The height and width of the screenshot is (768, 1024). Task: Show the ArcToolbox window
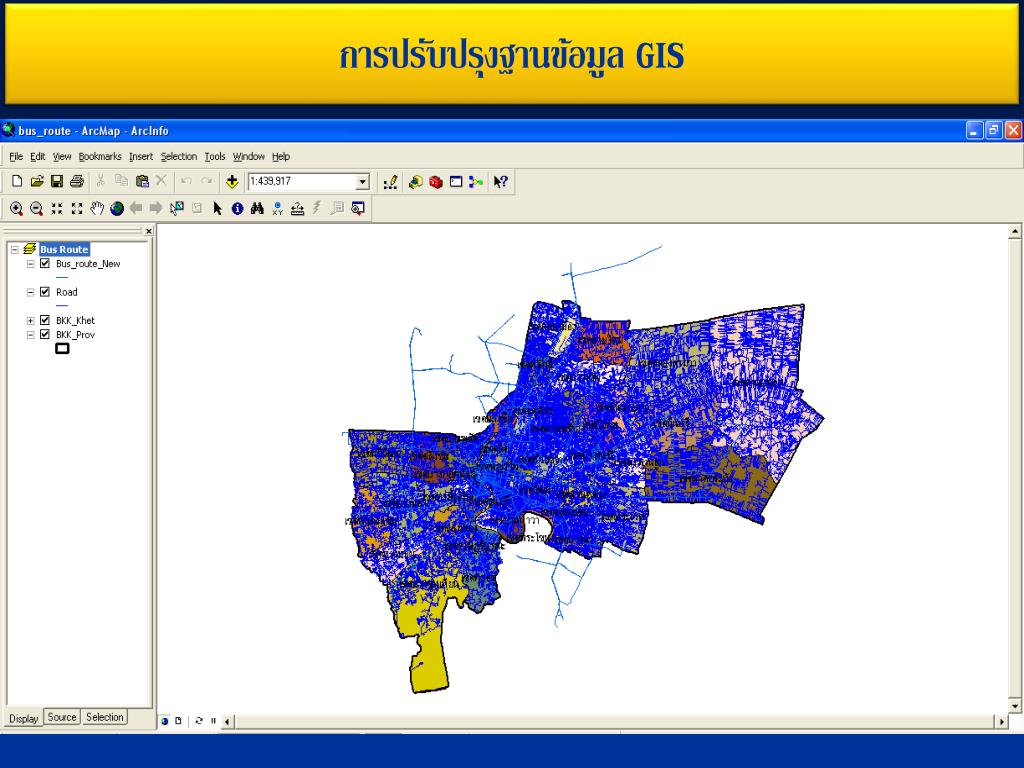point(436,182)
